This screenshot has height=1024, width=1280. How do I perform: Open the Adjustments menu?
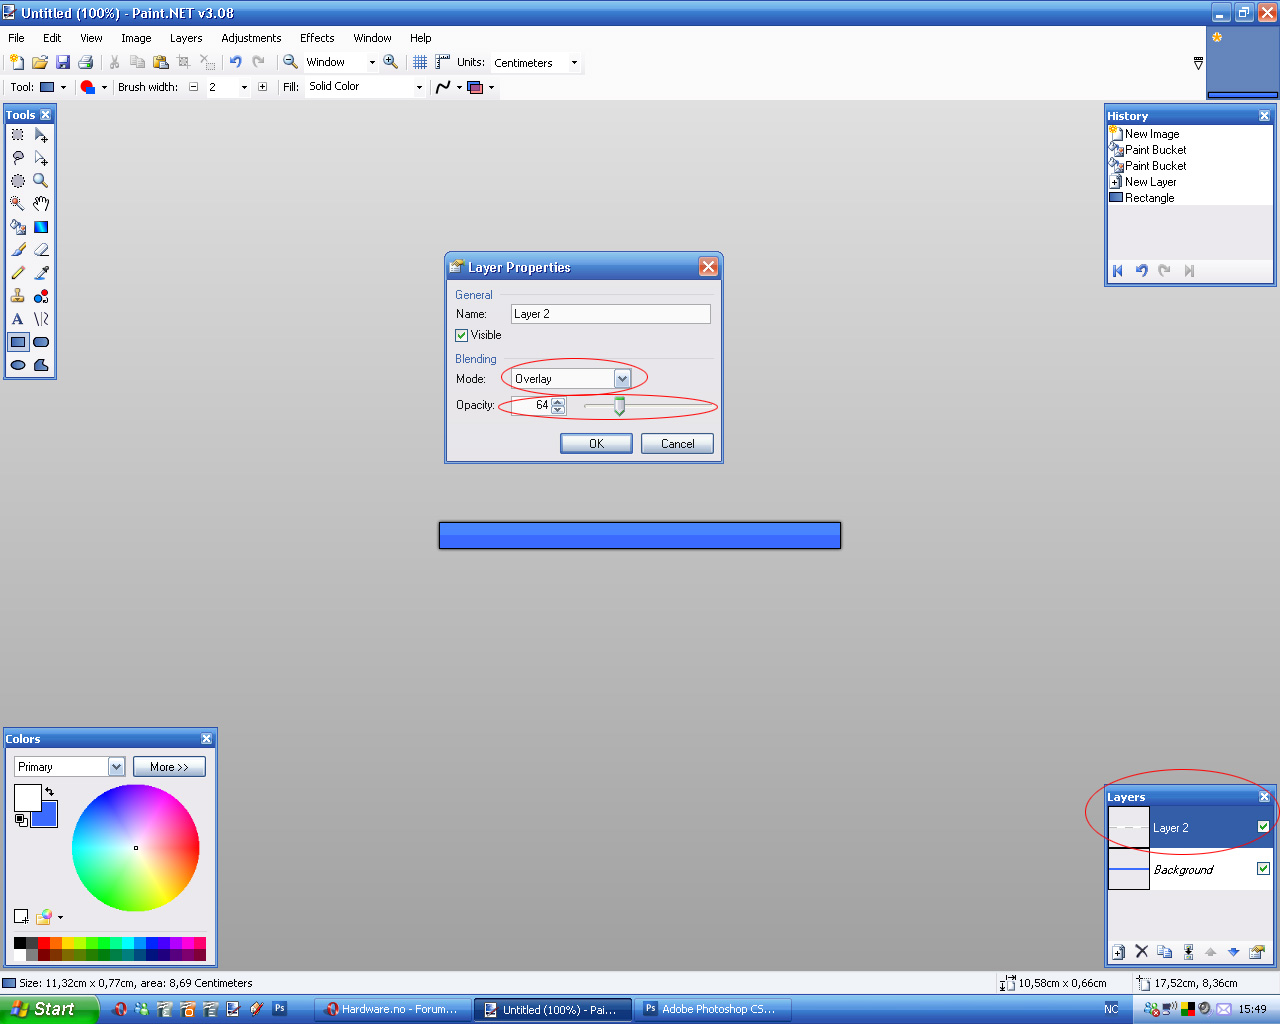pos(251,38)
